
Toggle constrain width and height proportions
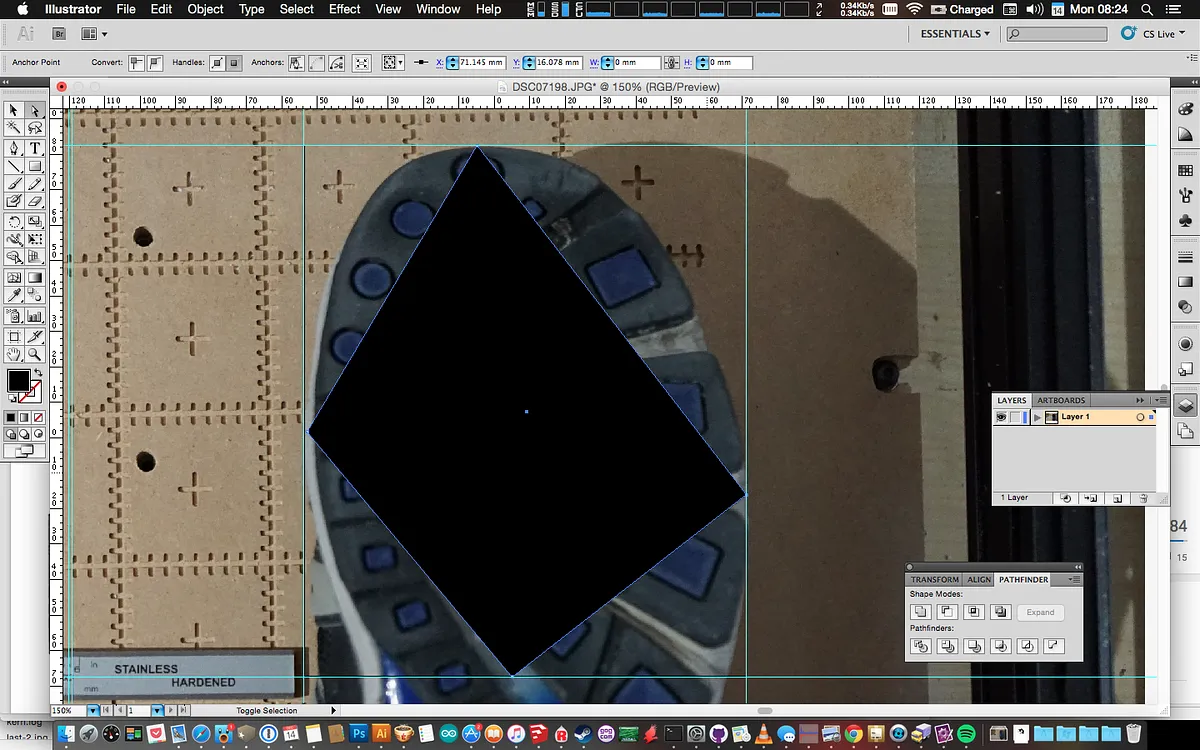[673, 62]
